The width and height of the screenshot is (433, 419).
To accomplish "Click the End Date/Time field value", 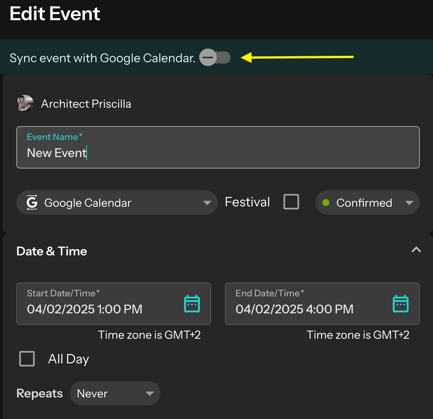I will (294, 309).
